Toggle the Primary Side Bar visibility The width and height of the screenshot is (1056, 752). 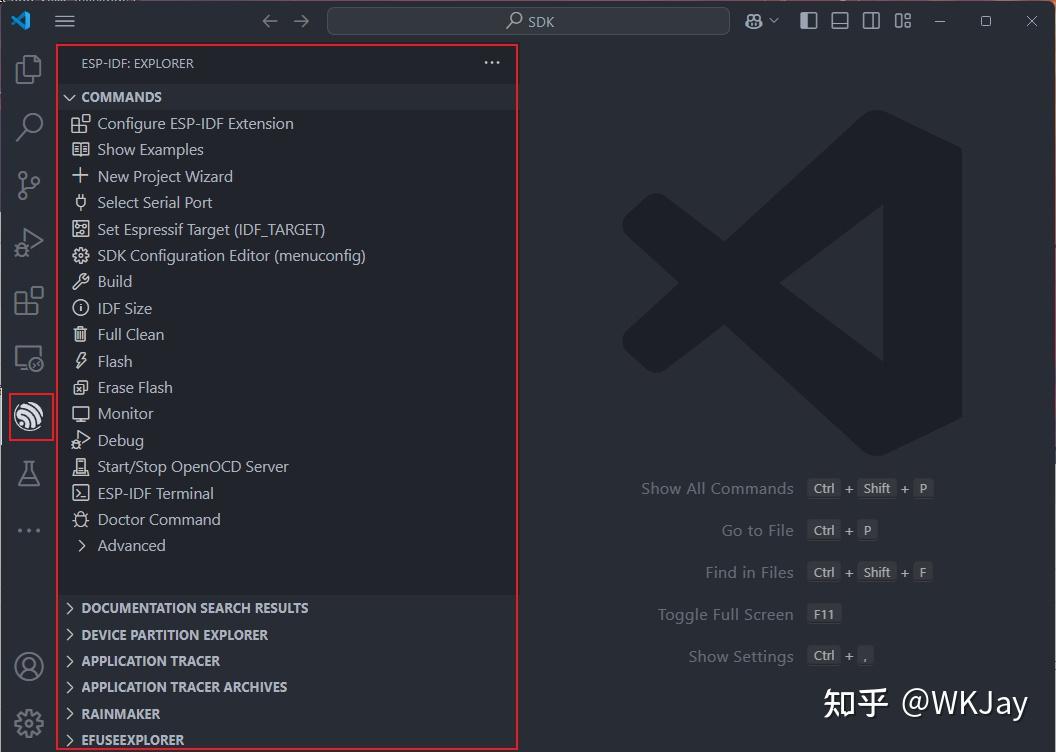808,20
